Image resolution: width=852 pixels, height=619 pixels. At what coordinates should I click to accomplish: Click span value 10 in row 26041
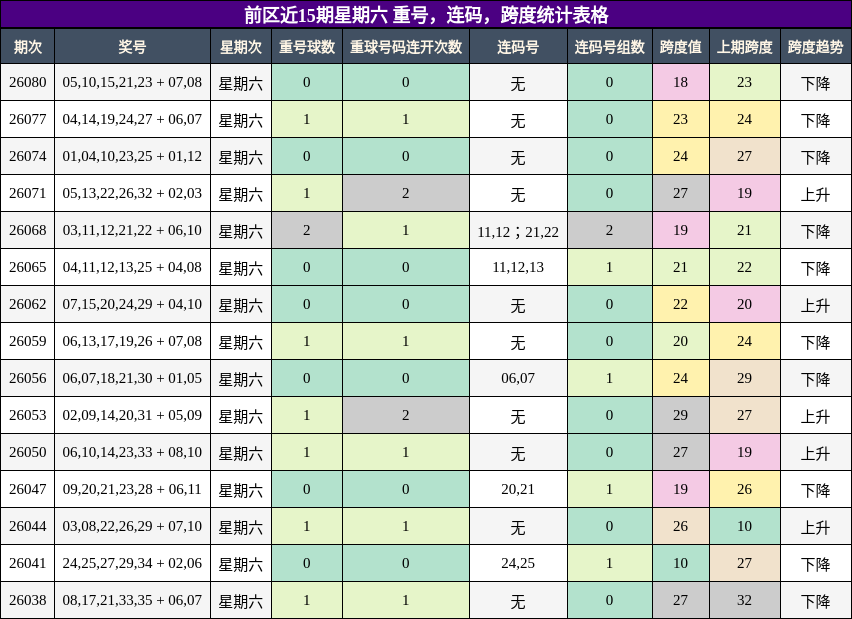tap(680, 562)
